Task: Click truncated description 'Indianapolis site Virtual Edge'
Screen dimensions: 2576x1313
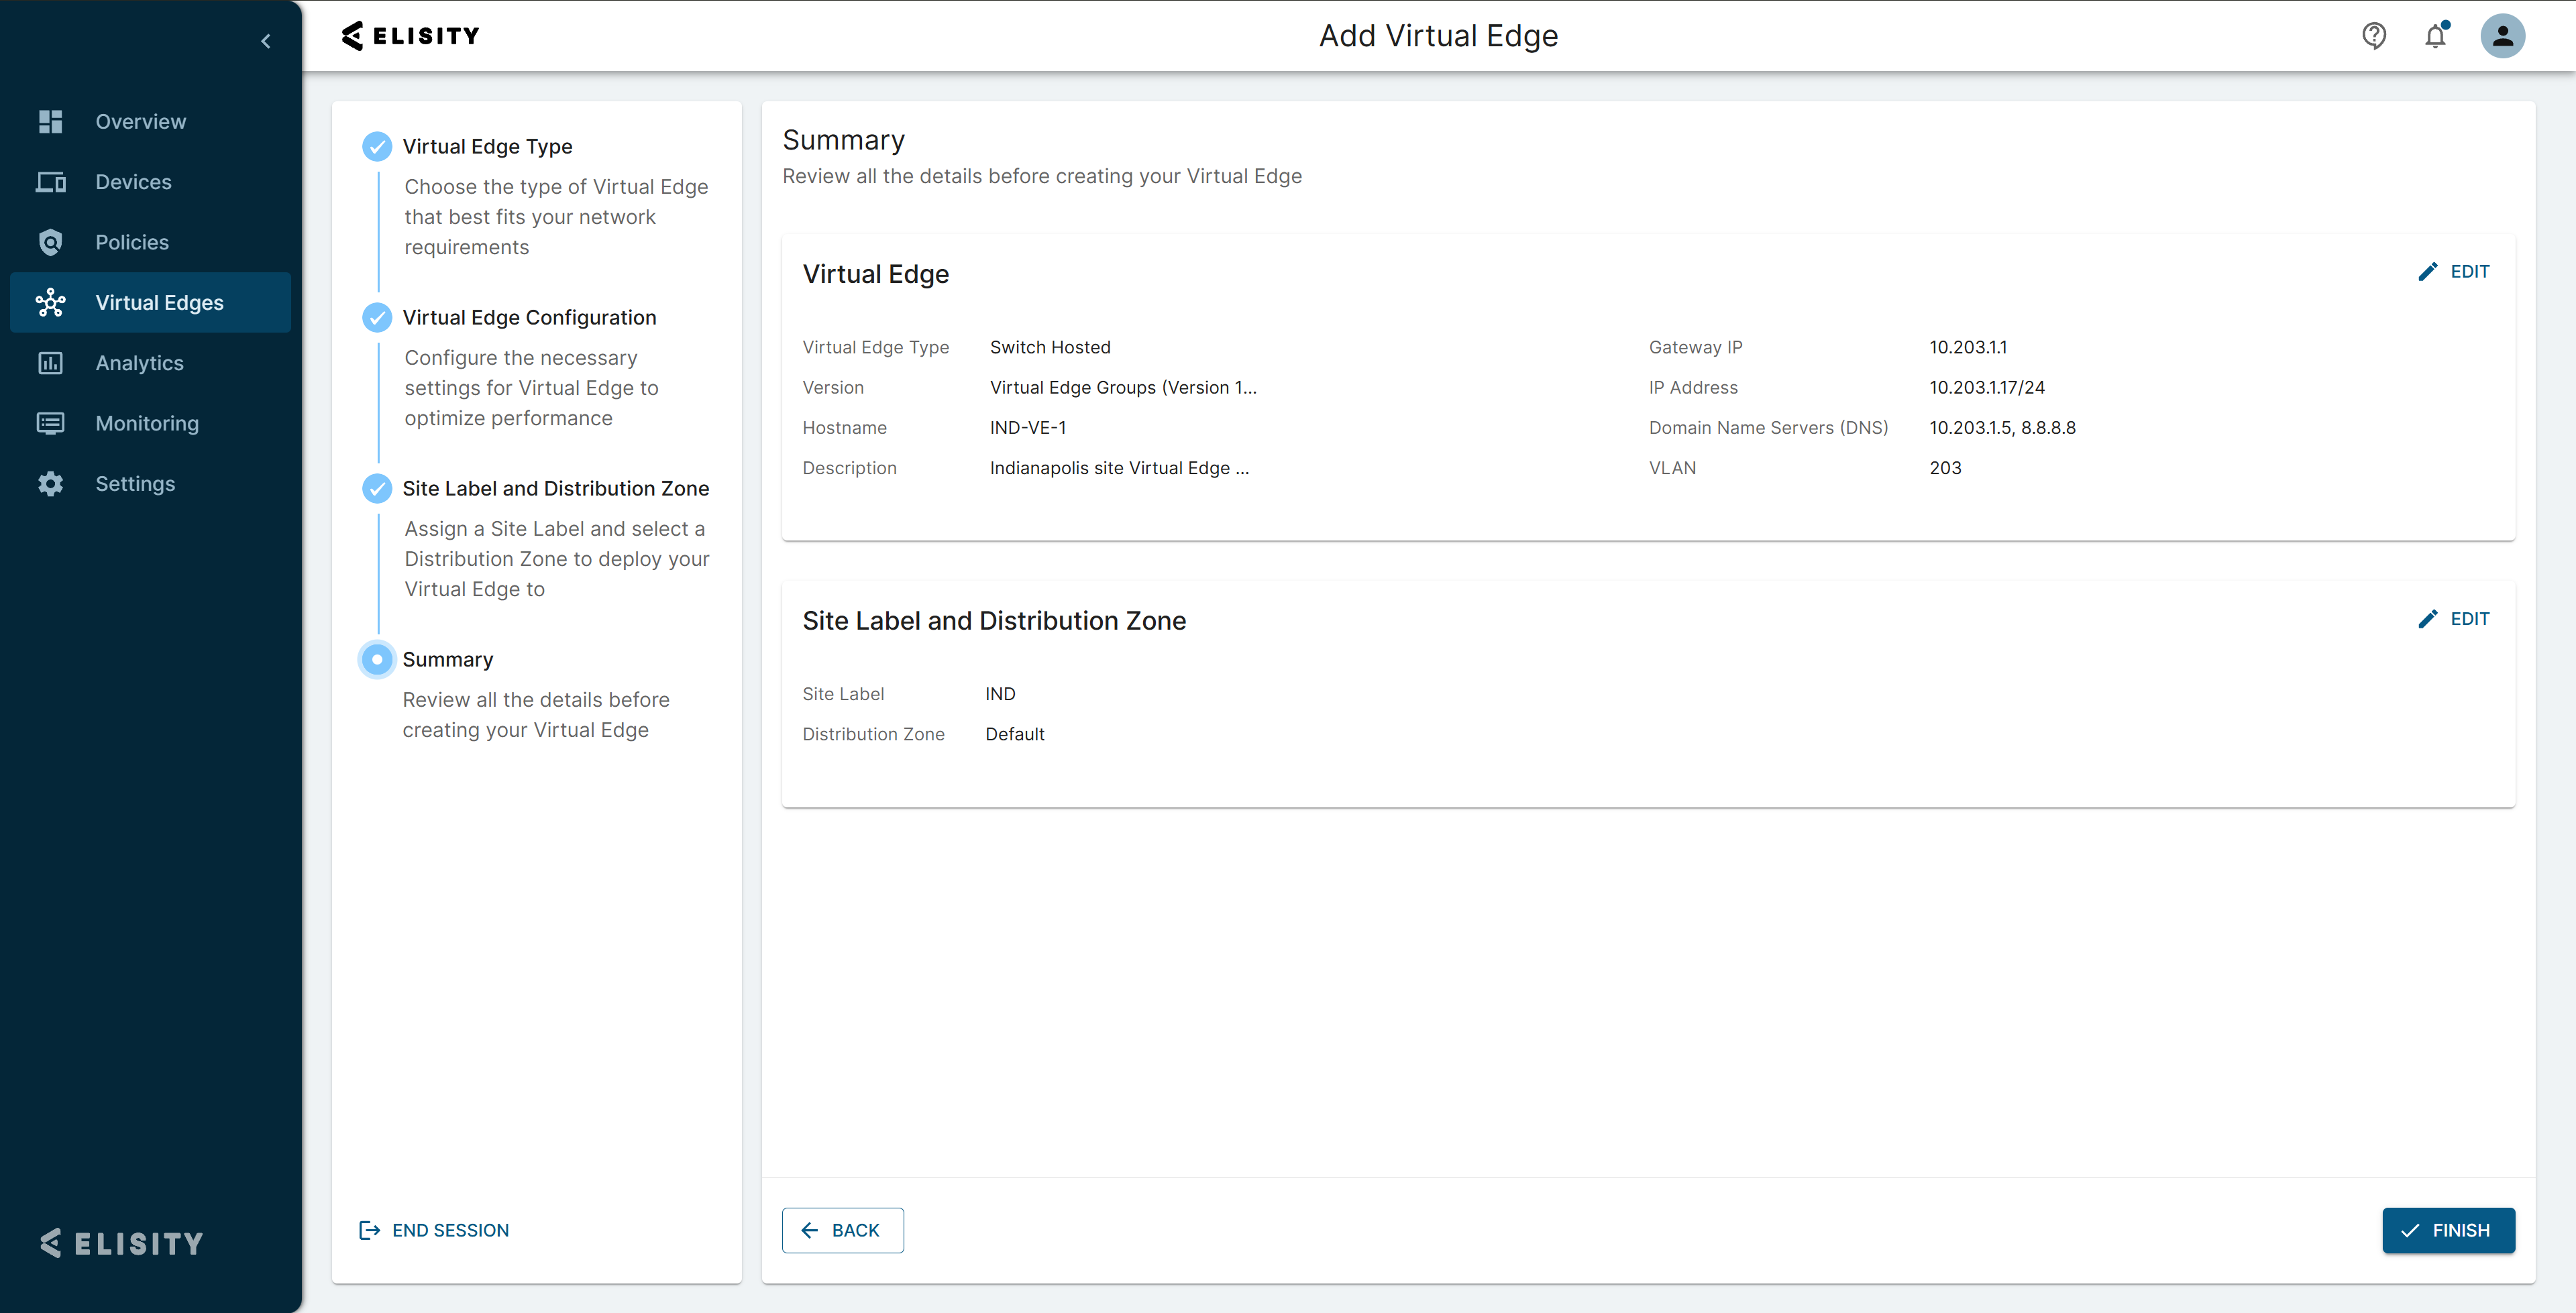Action: coord(1119,467)
